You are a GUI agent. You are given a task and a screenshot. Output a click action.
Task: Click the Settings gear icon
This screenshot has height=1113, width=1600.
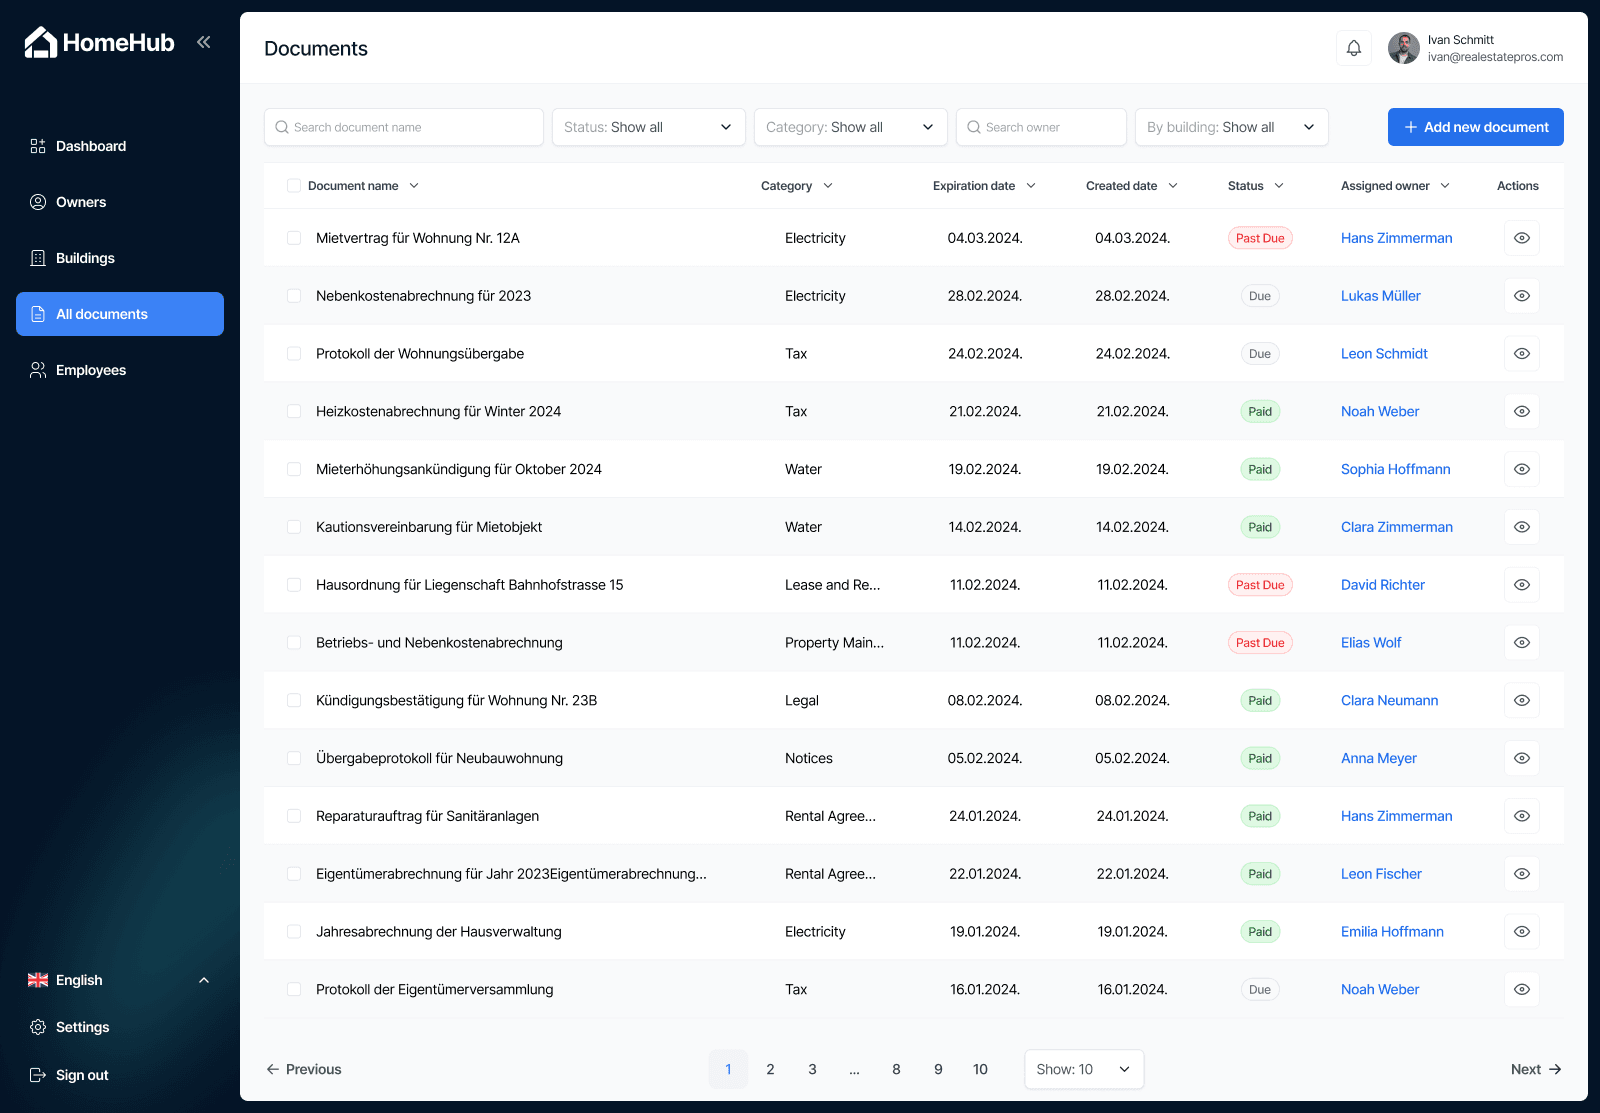[38, 1027]
